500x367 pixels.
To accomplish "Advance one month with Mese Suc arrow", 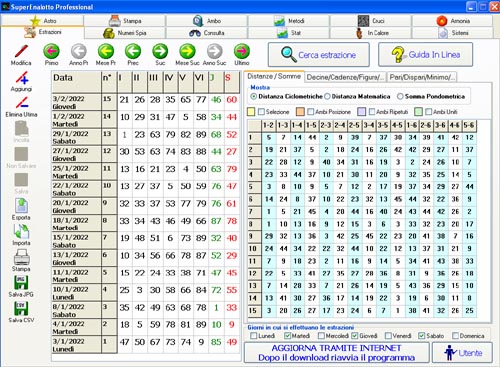I will (x=187, y=52).
